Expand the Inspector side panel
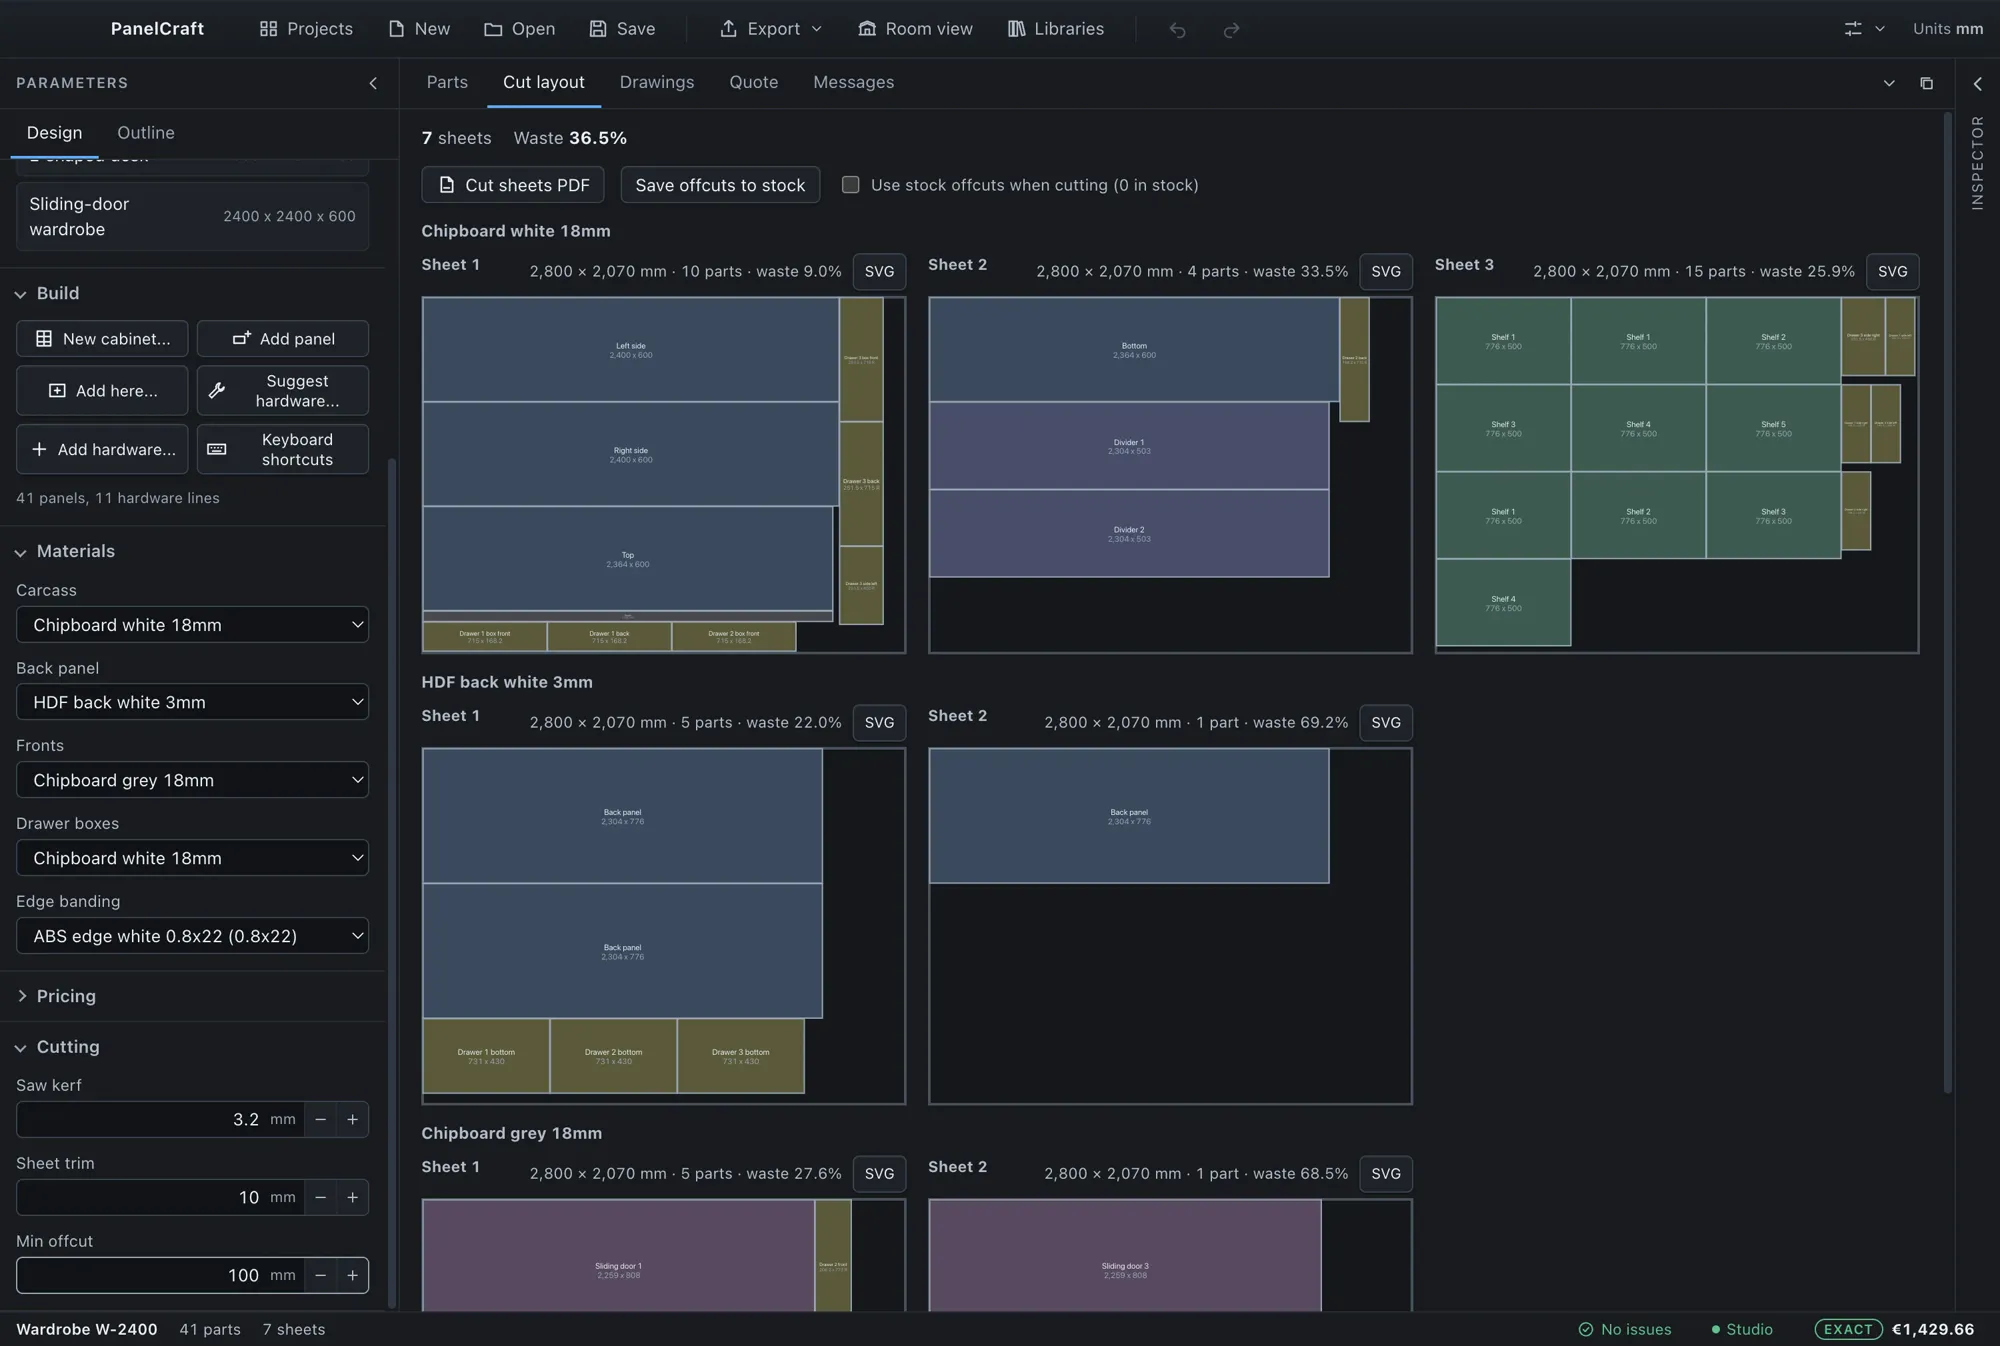This screenshot has width=2000, height=1346. pos(1977,84)
